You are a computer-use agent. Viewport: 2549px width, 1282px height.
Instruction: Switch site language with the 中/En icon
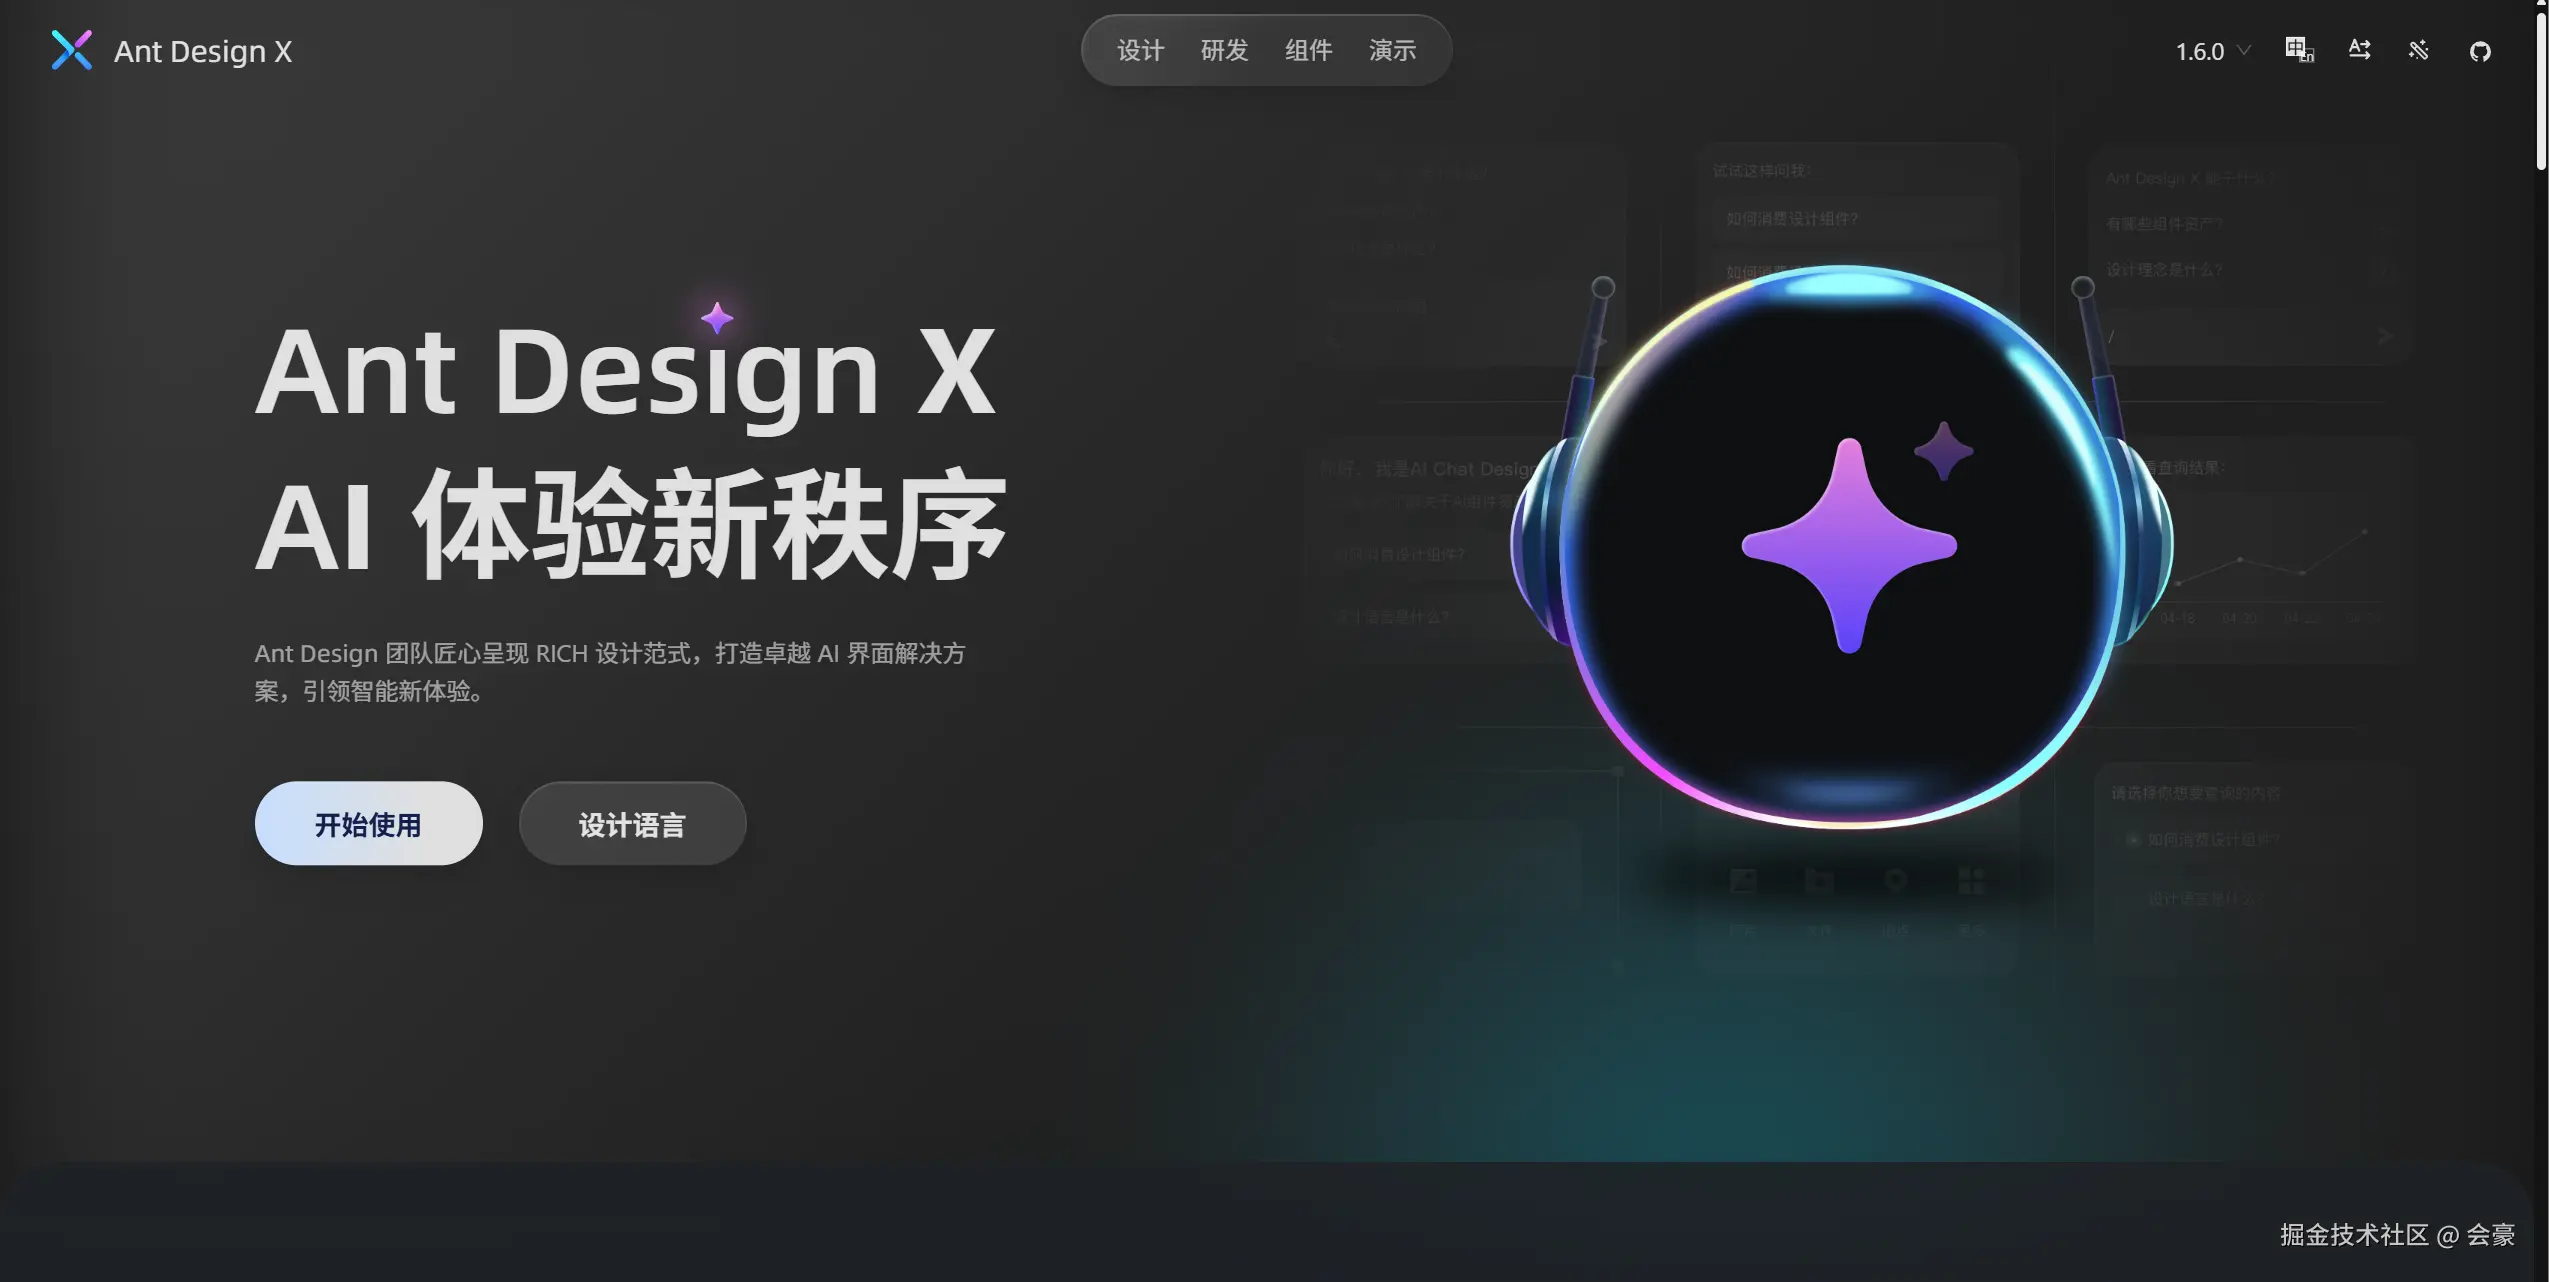(x=2299, y=50)
